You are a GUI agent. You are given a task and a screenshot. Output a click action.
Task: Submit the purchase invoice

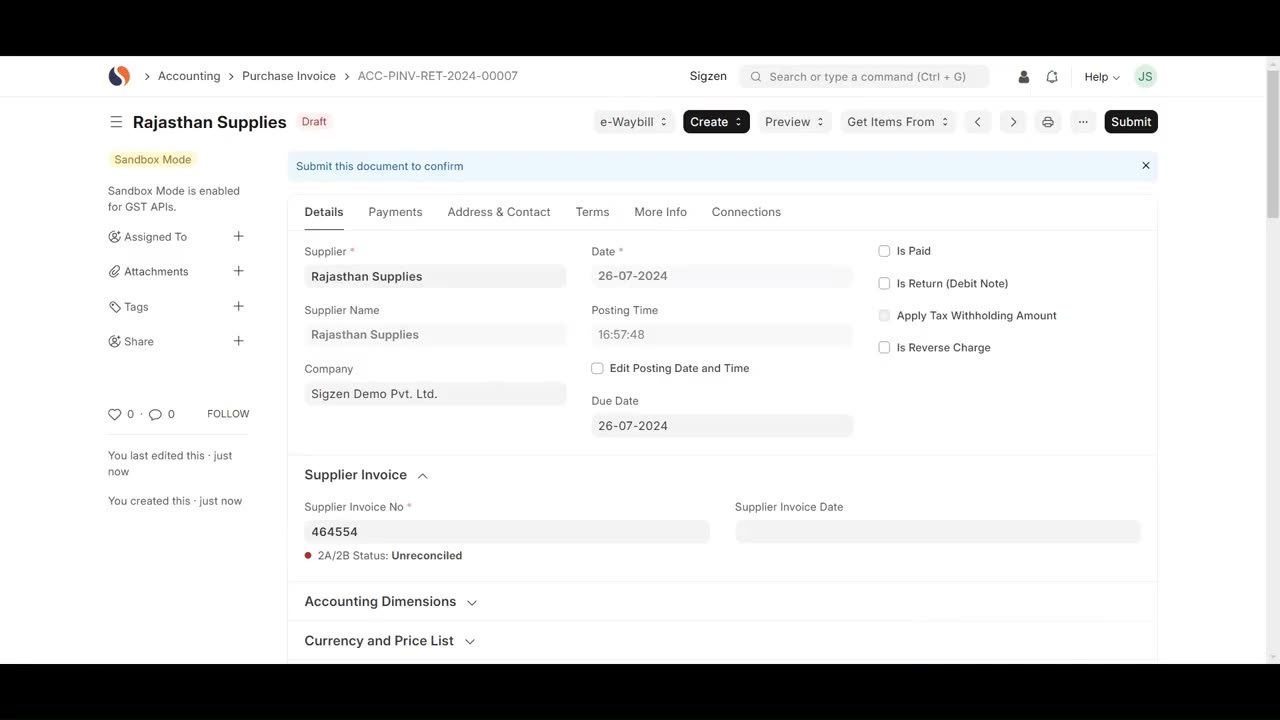click(x=1131, y=122)
